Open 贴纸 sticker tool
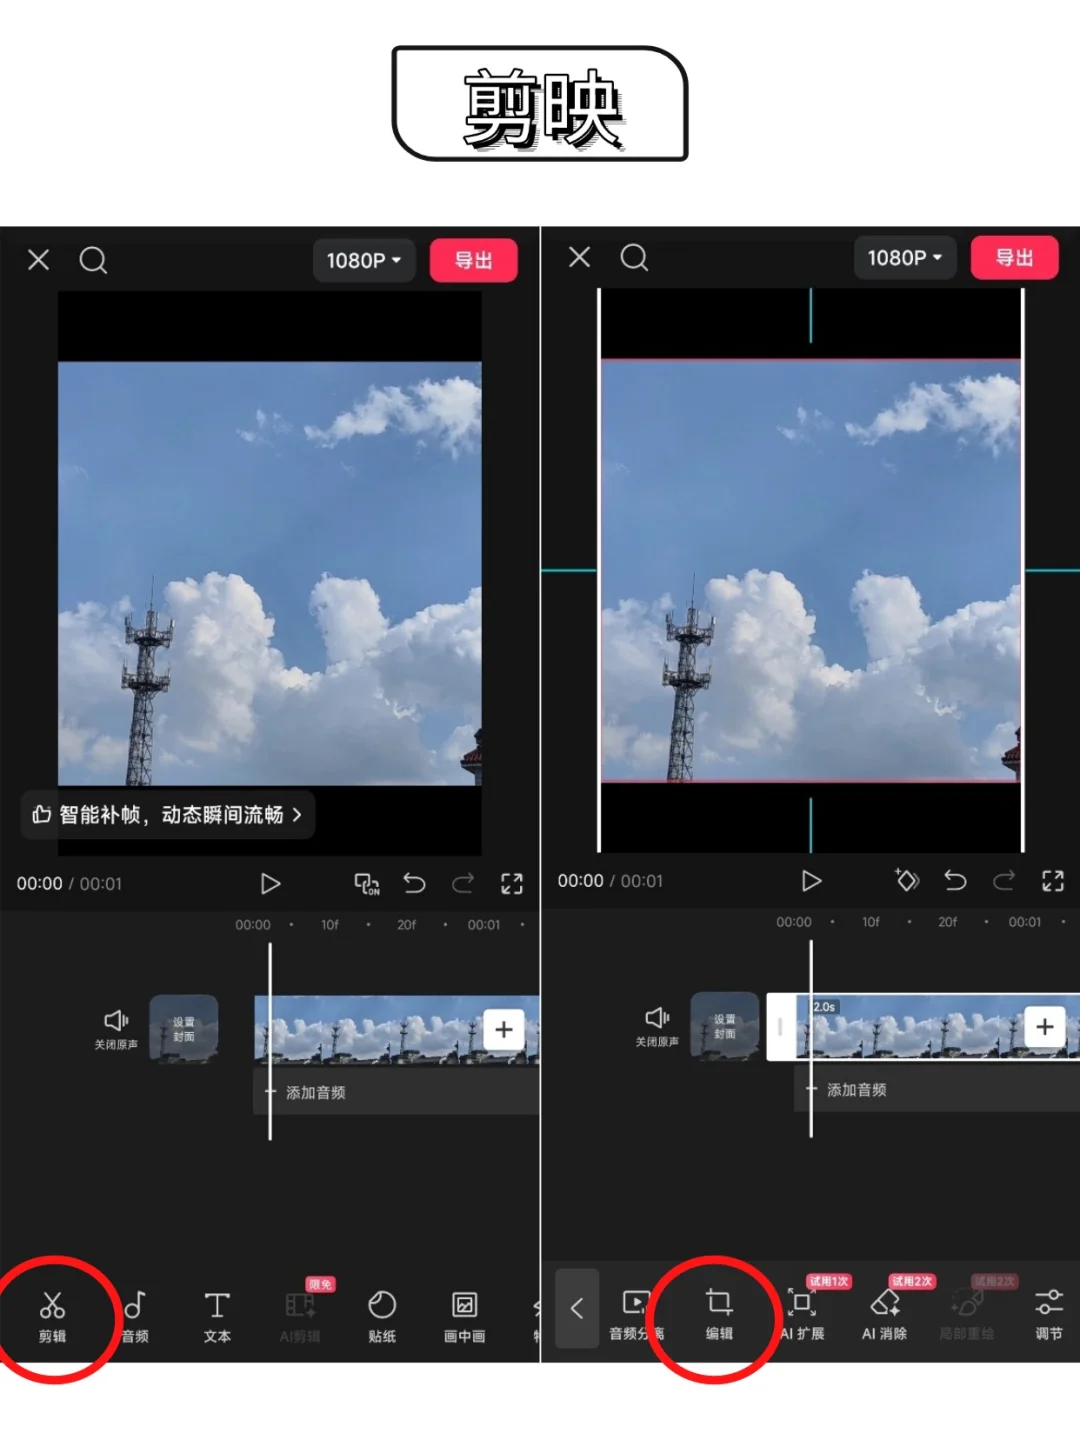The width and height of the screenshot is (1080, 1440). coord(382,1316)
